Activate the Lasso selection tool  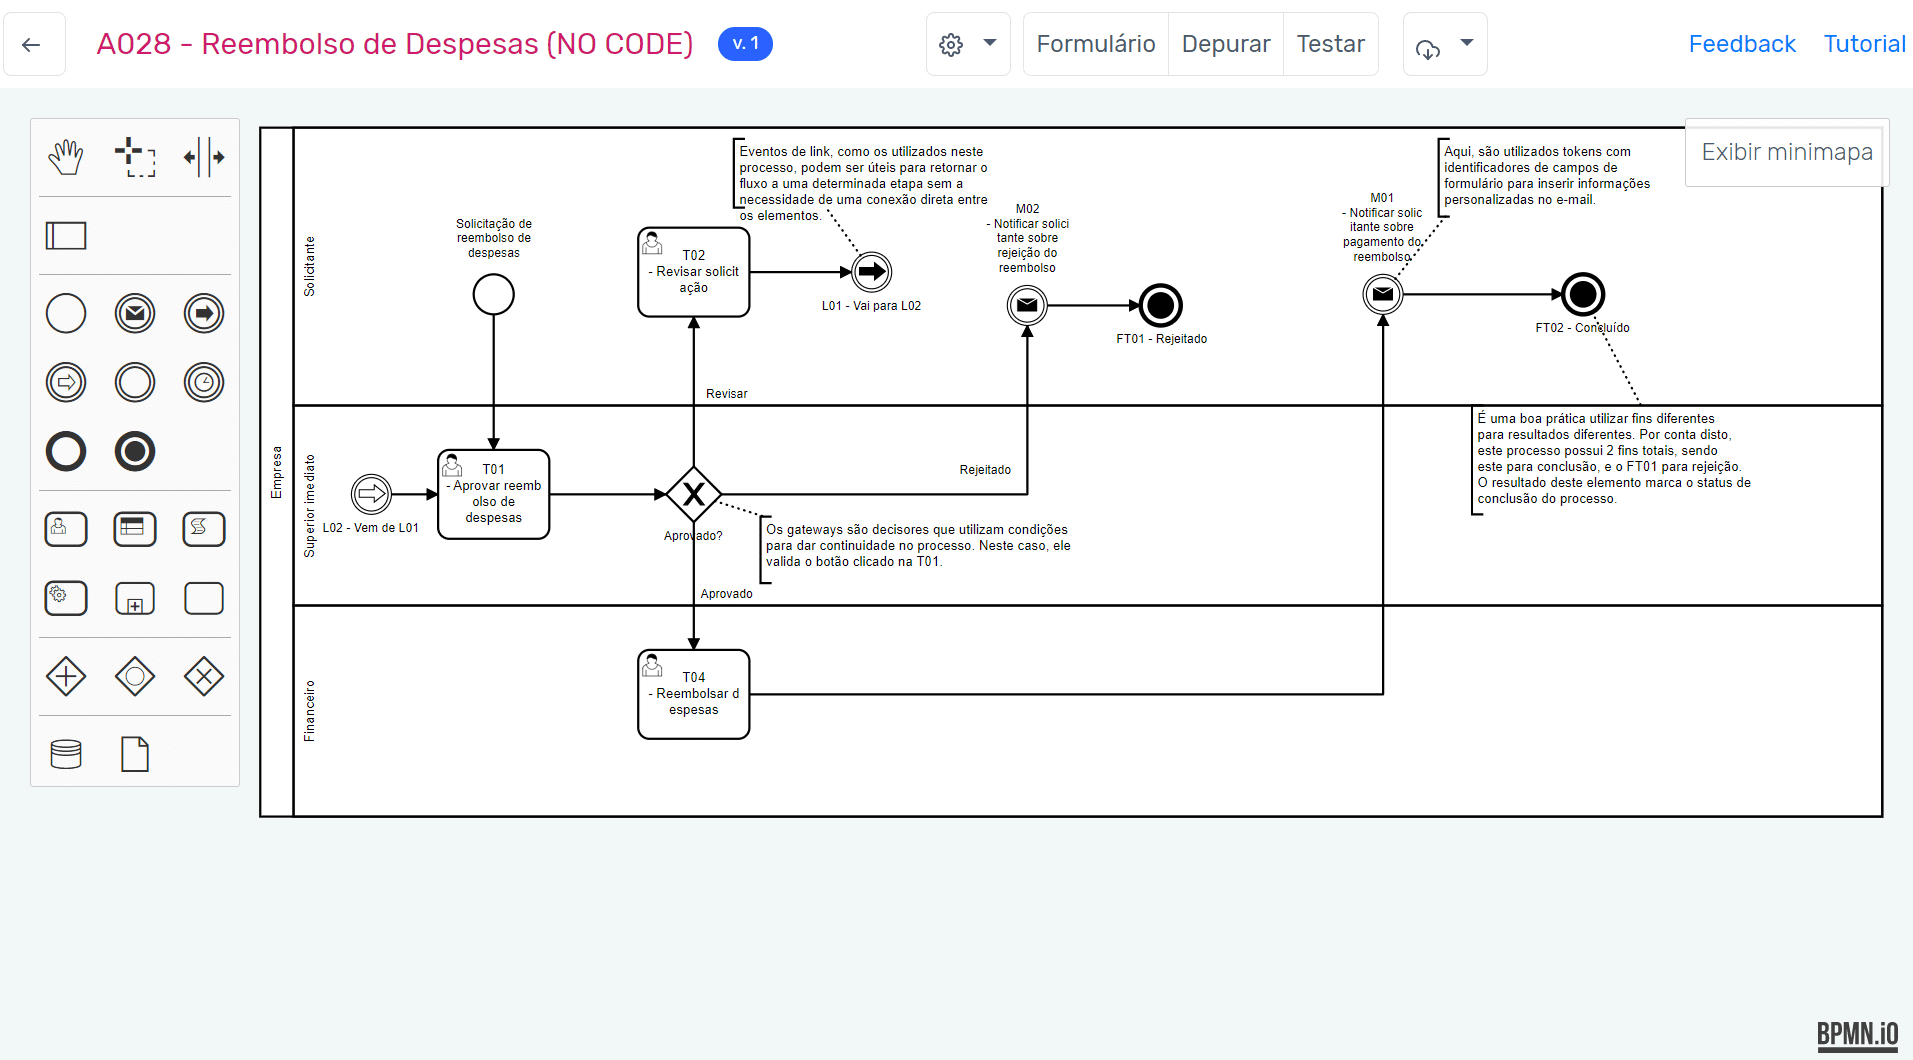point(136,157)
